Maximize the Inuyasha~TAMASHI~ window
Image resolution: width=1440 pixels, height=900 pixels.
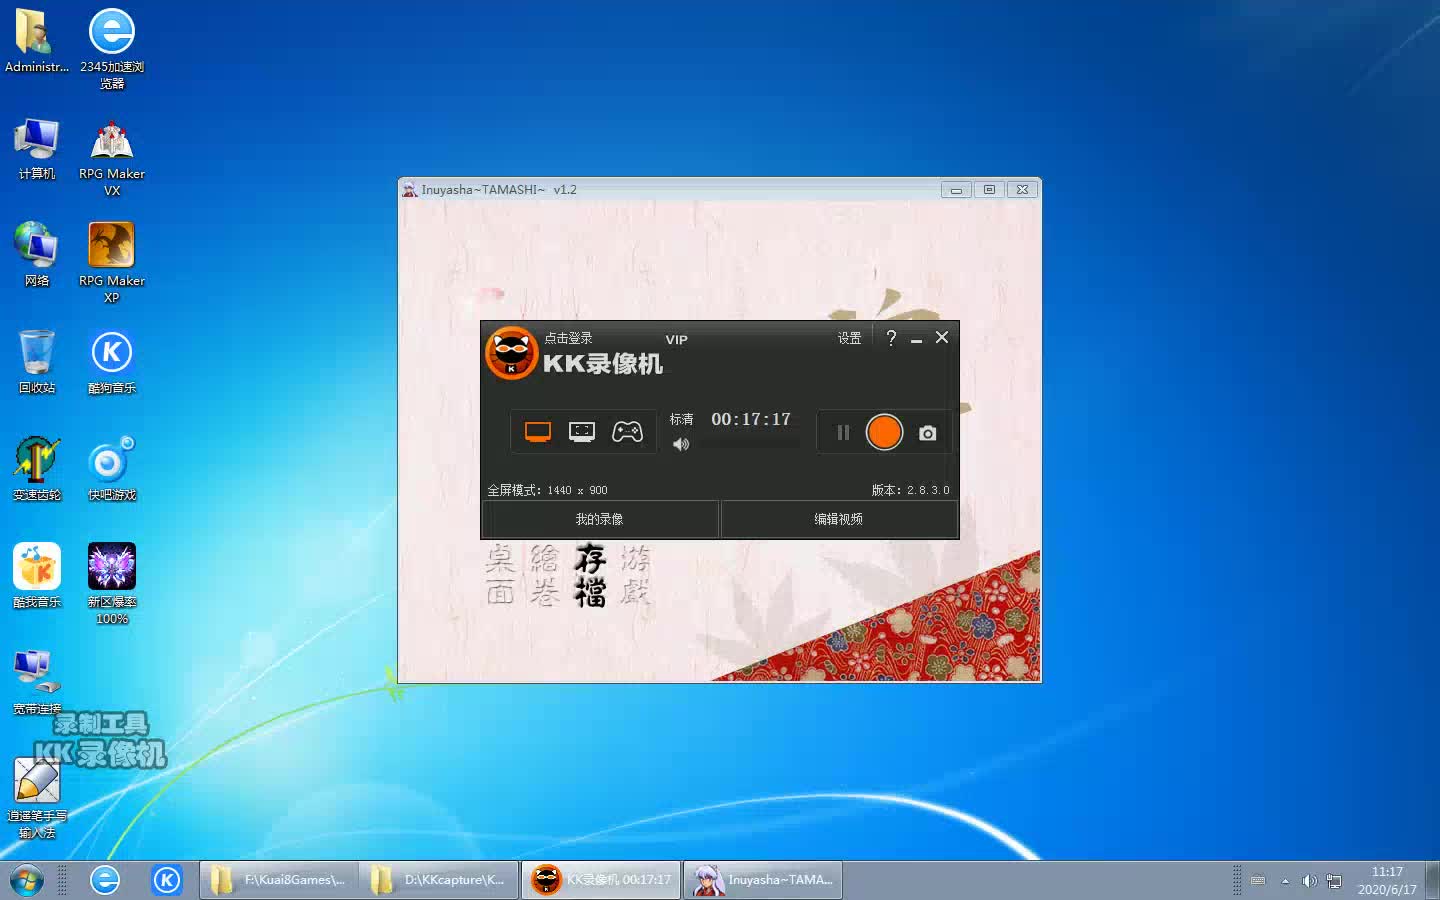989,189
